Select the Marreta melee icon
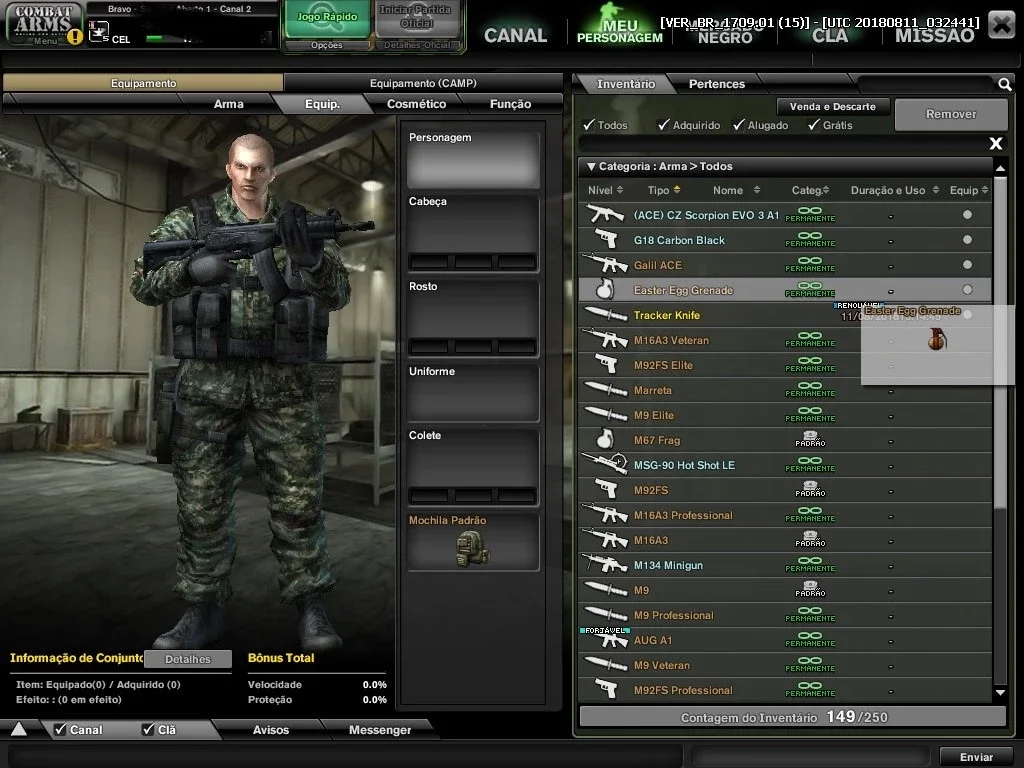This screenshot has width=1024, height=768. [x=605, y=390]
